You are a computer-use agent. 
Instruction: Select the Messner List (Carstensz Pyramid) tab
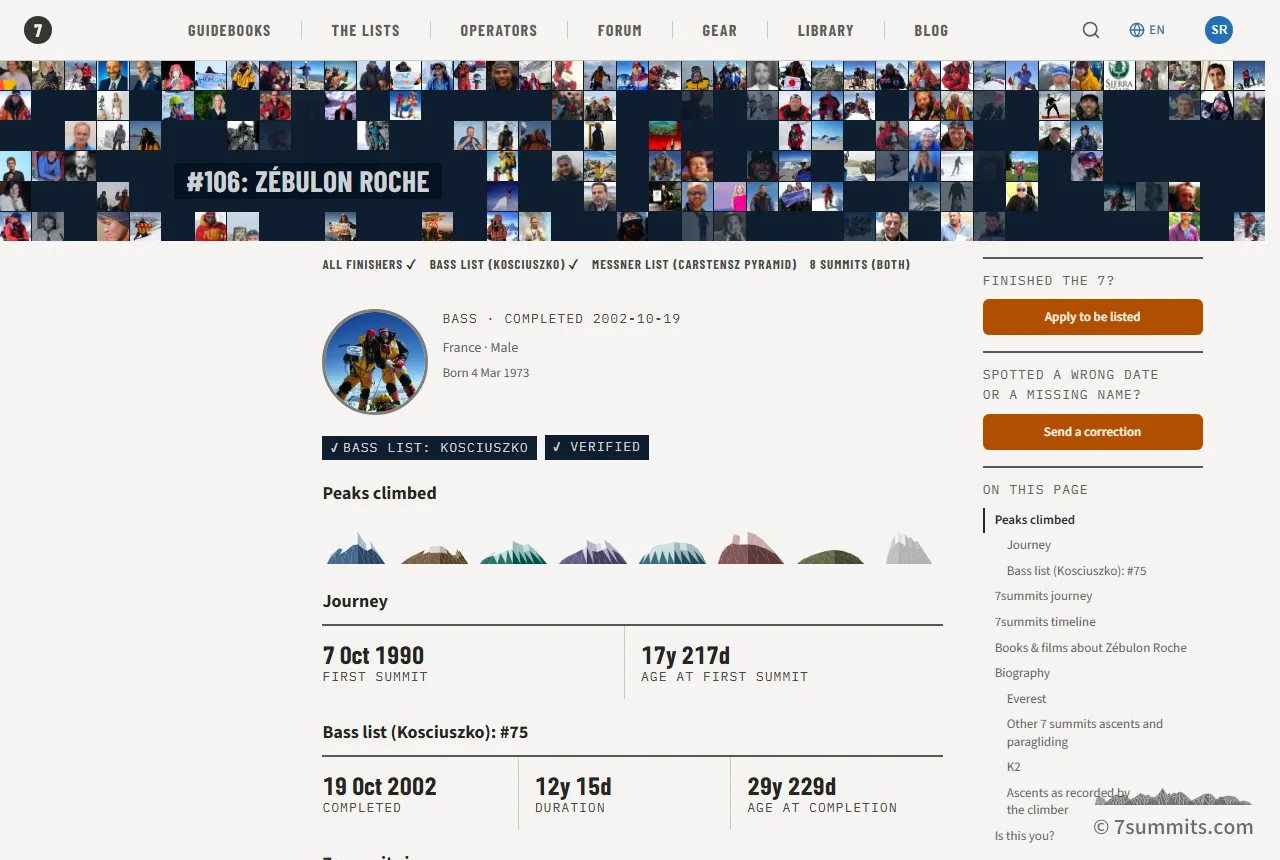(x=694, y=265)
